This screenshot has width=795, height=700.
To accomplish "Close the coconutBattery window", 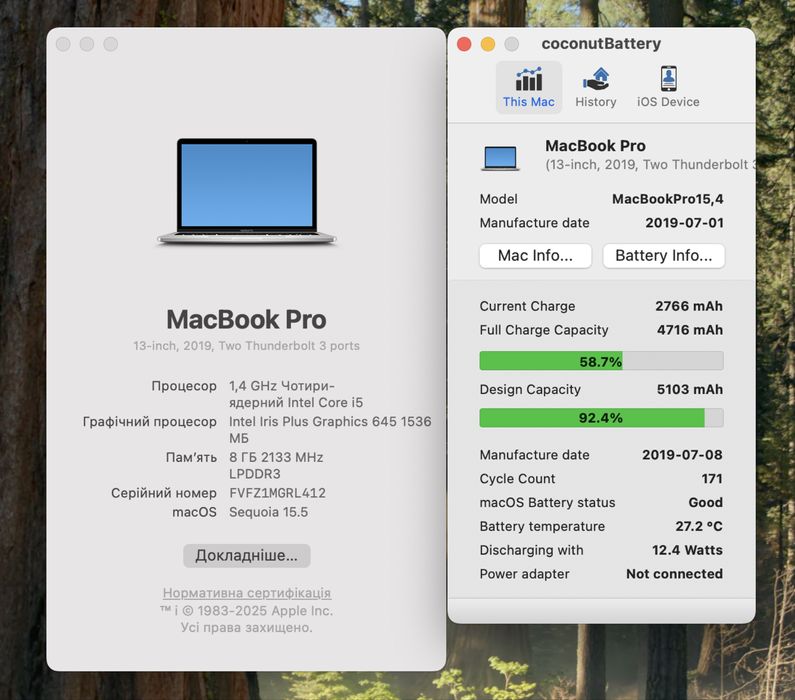I will (464, 44).
